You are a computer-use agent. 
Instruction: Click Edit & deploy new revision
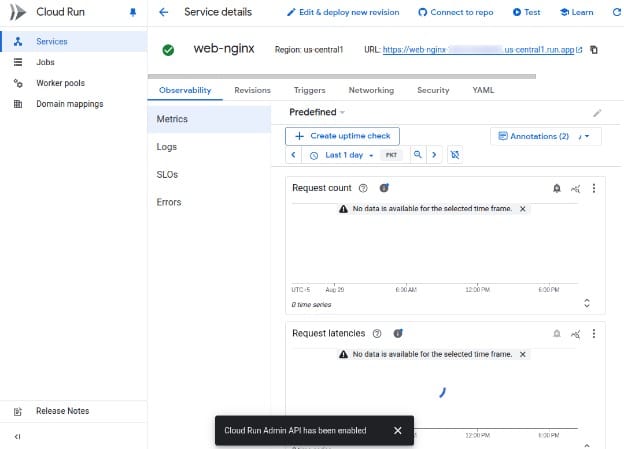[x=343, y=12]
